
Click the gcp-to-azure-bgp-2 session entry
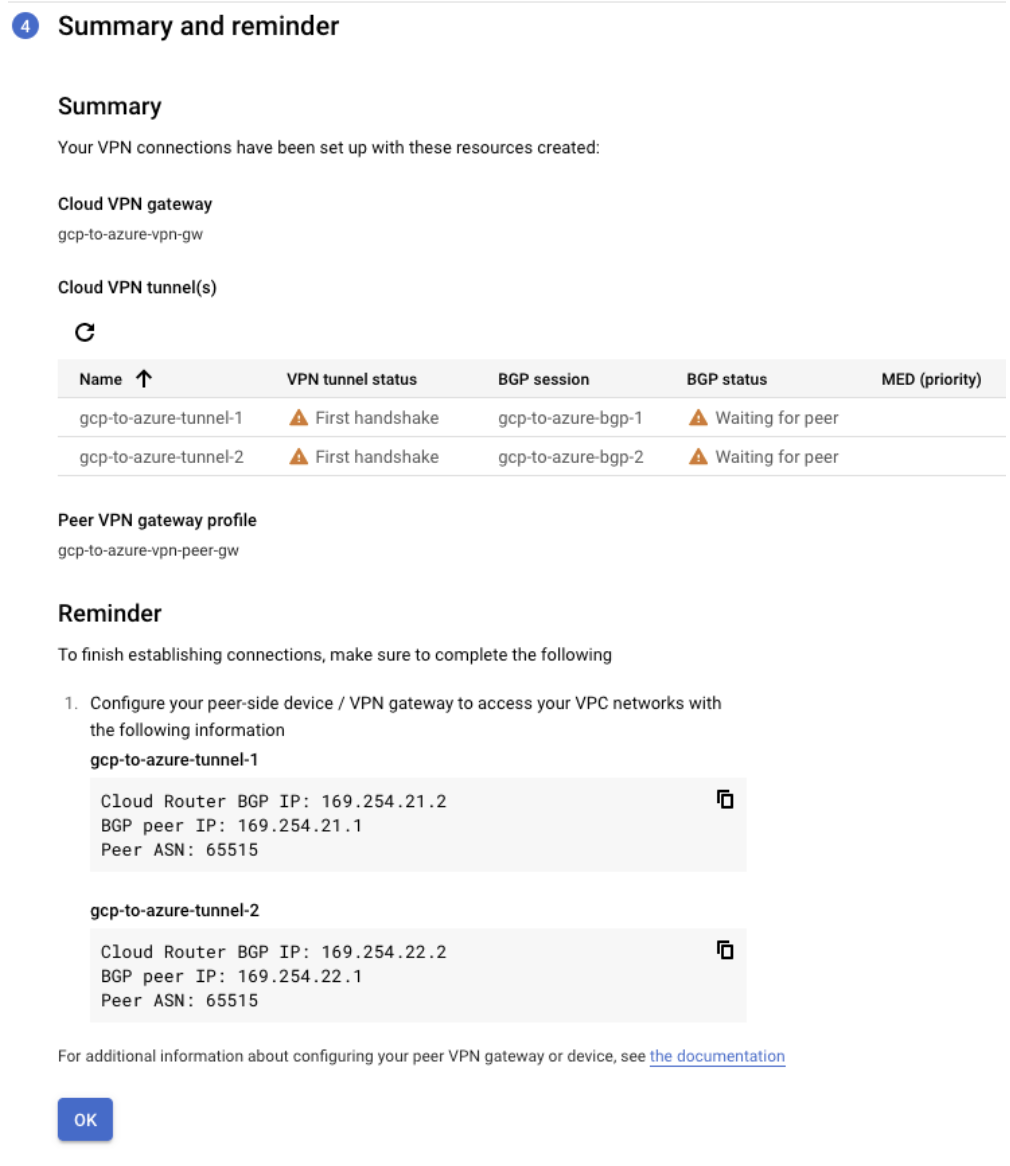[570, 457]
